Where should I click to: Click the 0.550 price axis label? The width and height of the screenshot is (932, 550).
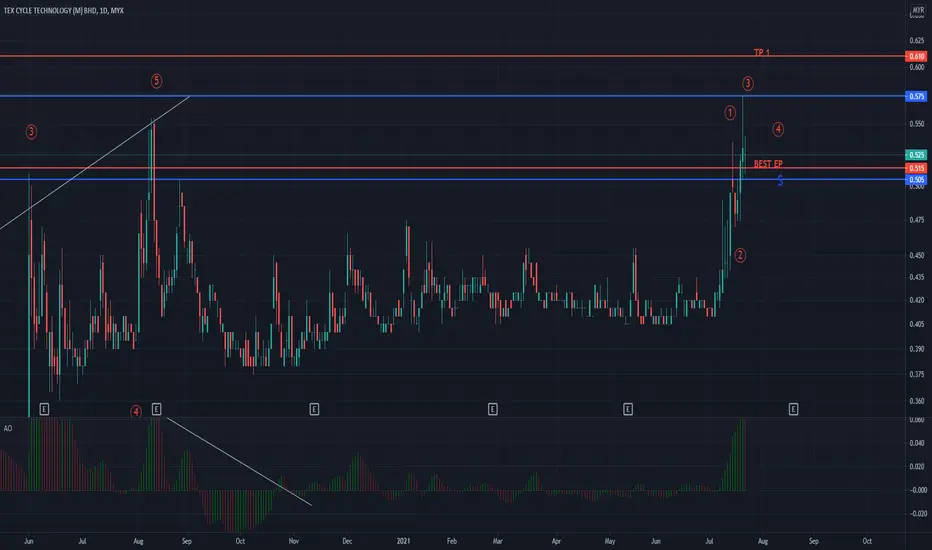coord(917,124)
